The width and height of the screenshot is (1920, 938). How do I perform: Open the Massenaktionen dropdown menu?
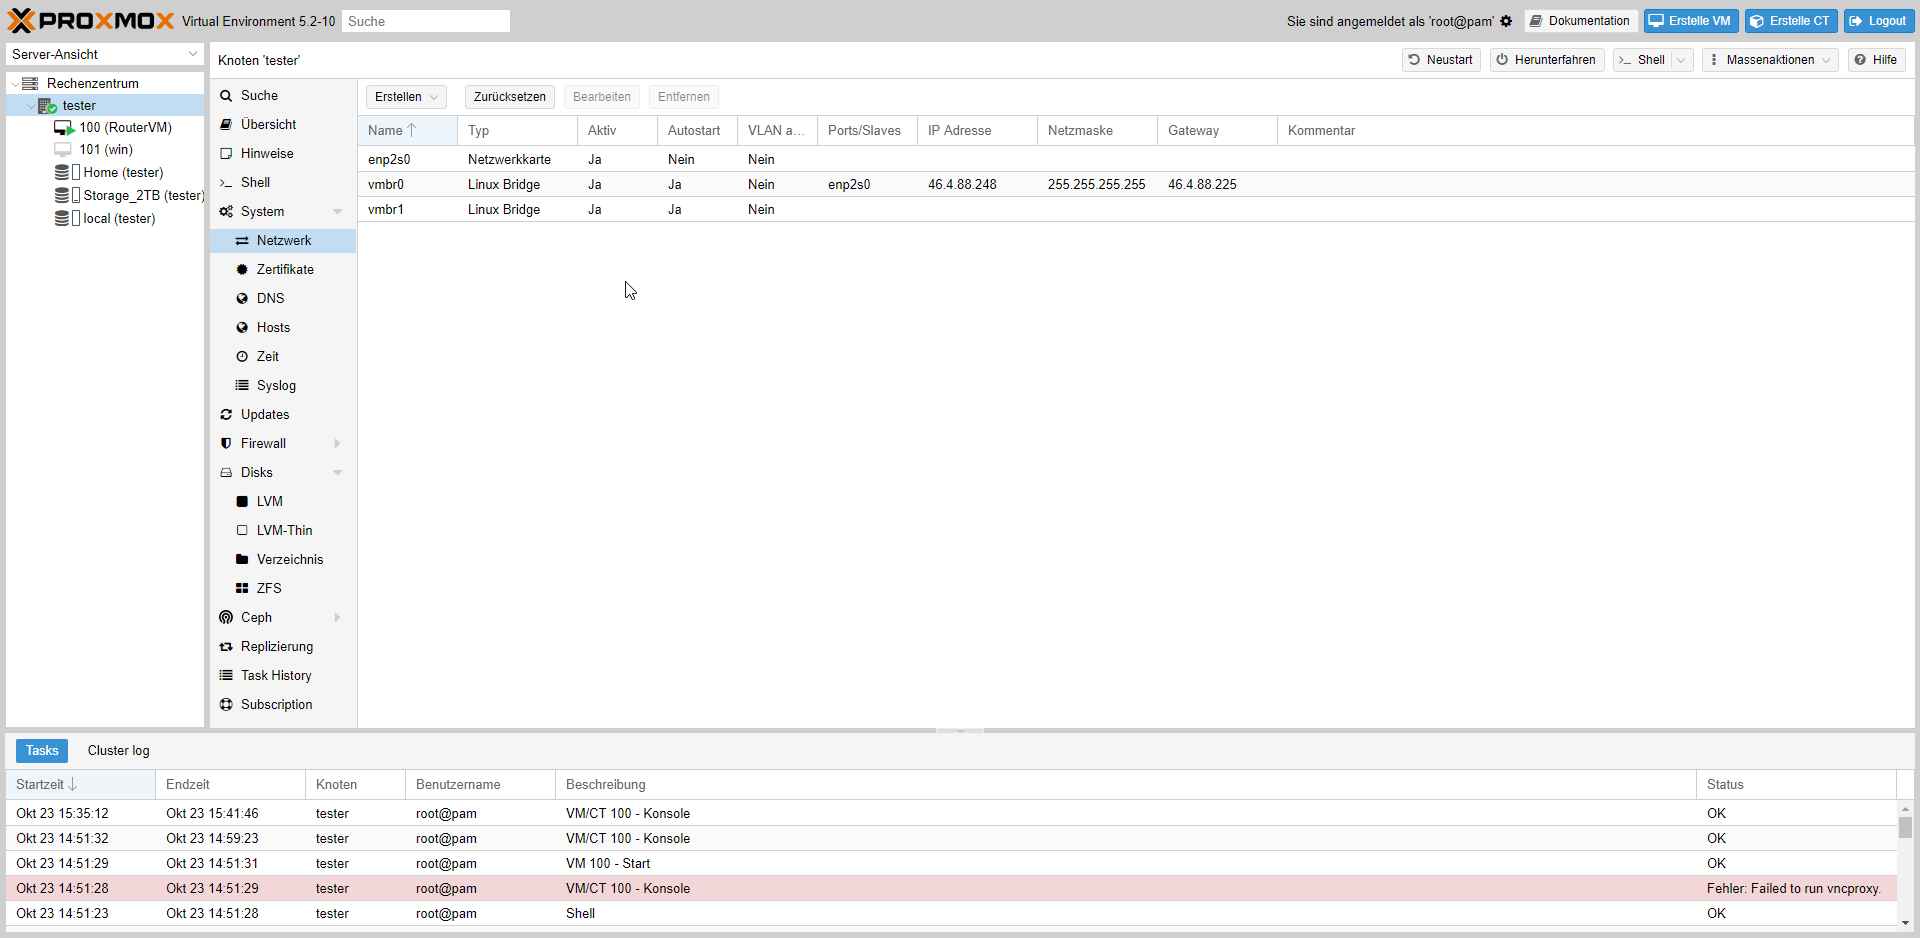[x=1770, y=60]
